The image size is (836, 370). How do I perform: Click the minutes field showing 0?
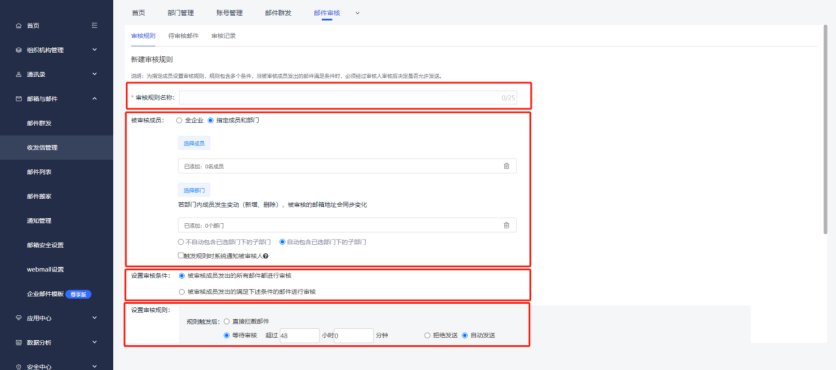pos(353,335)
